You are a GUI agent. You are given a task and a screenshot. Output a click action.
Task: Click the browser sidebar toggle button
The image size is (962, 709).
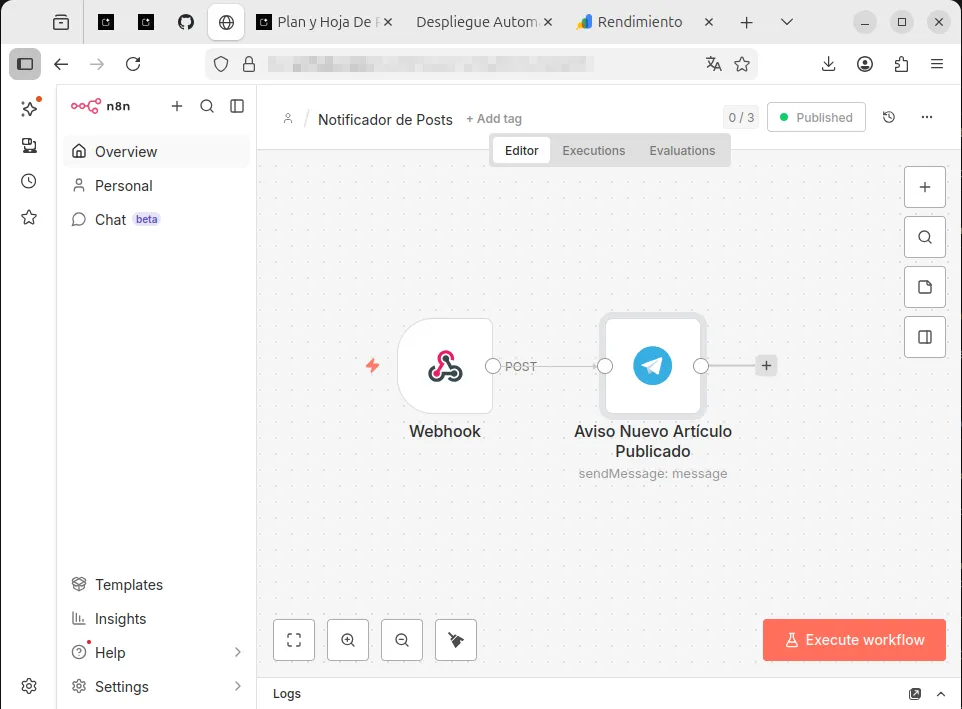pos(25,64)
